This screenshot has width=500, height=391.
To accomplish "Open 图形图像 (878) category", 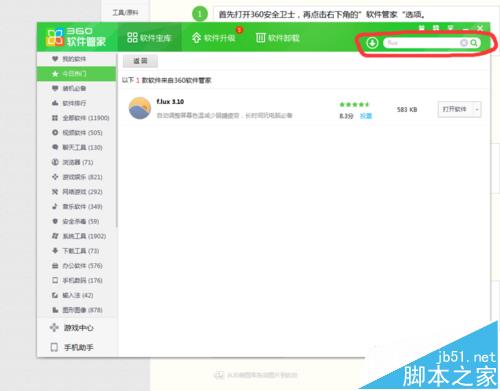I will [x=77, y=310].
